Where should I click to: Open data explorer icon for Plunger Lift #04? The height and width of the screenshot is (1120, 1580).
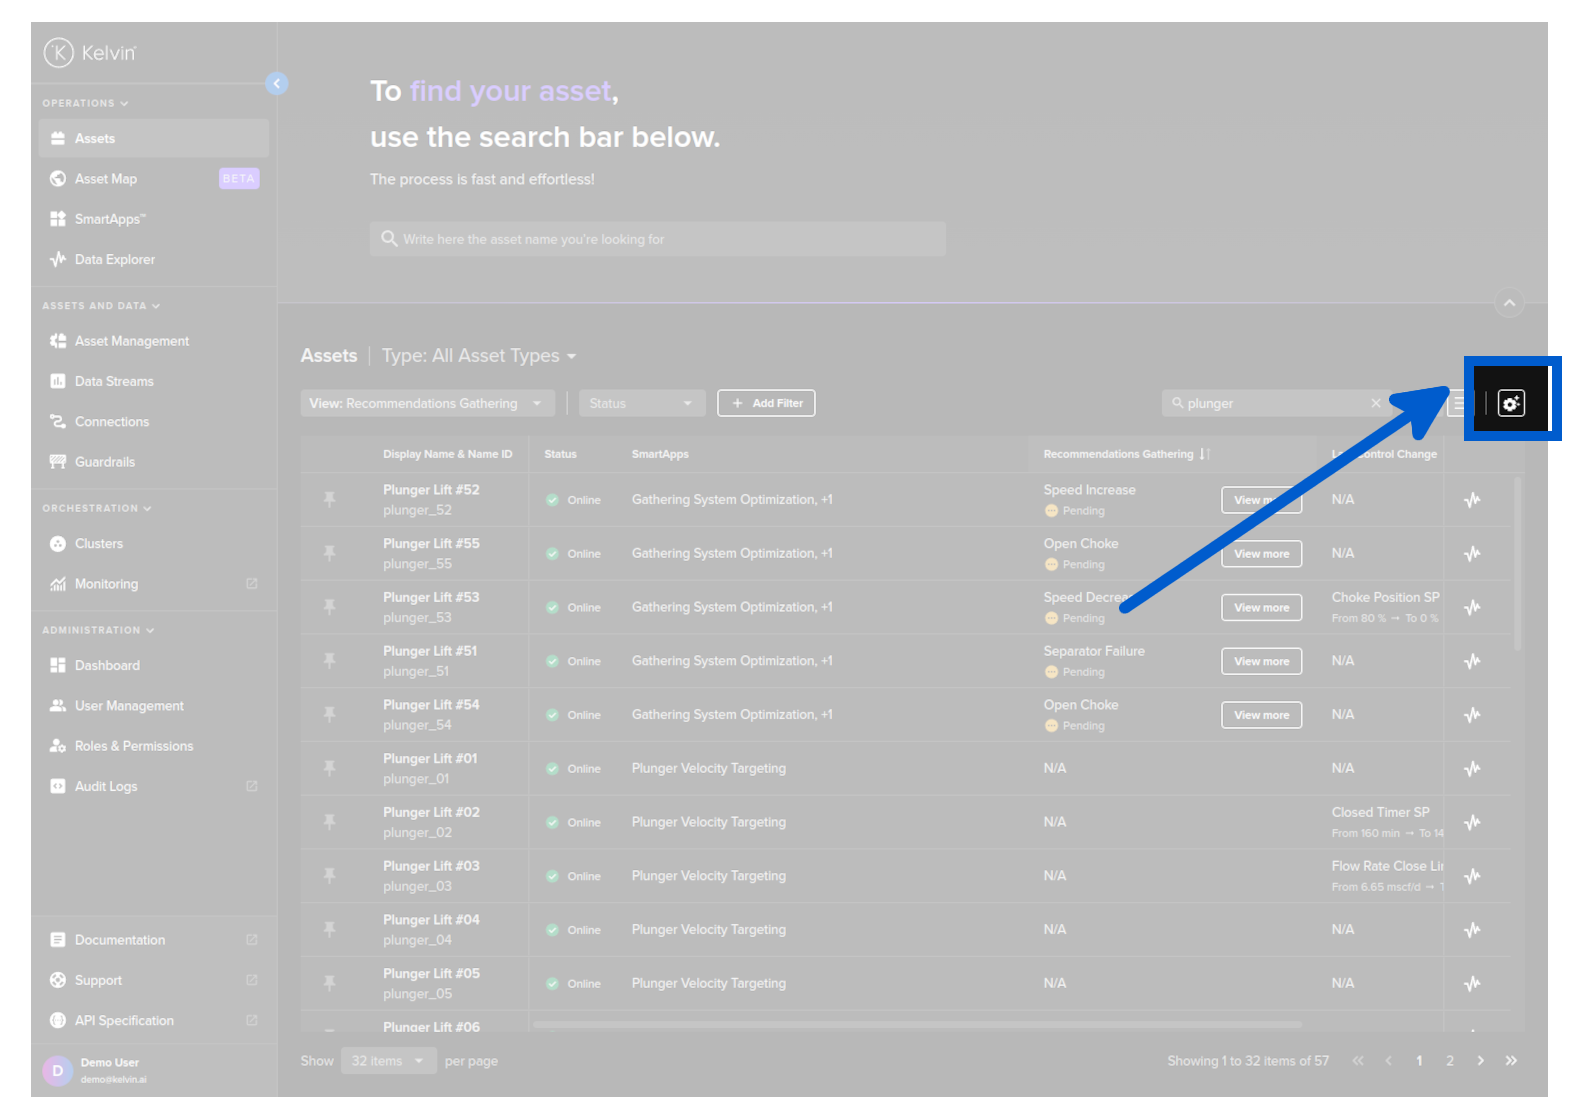coord(1472,930)
